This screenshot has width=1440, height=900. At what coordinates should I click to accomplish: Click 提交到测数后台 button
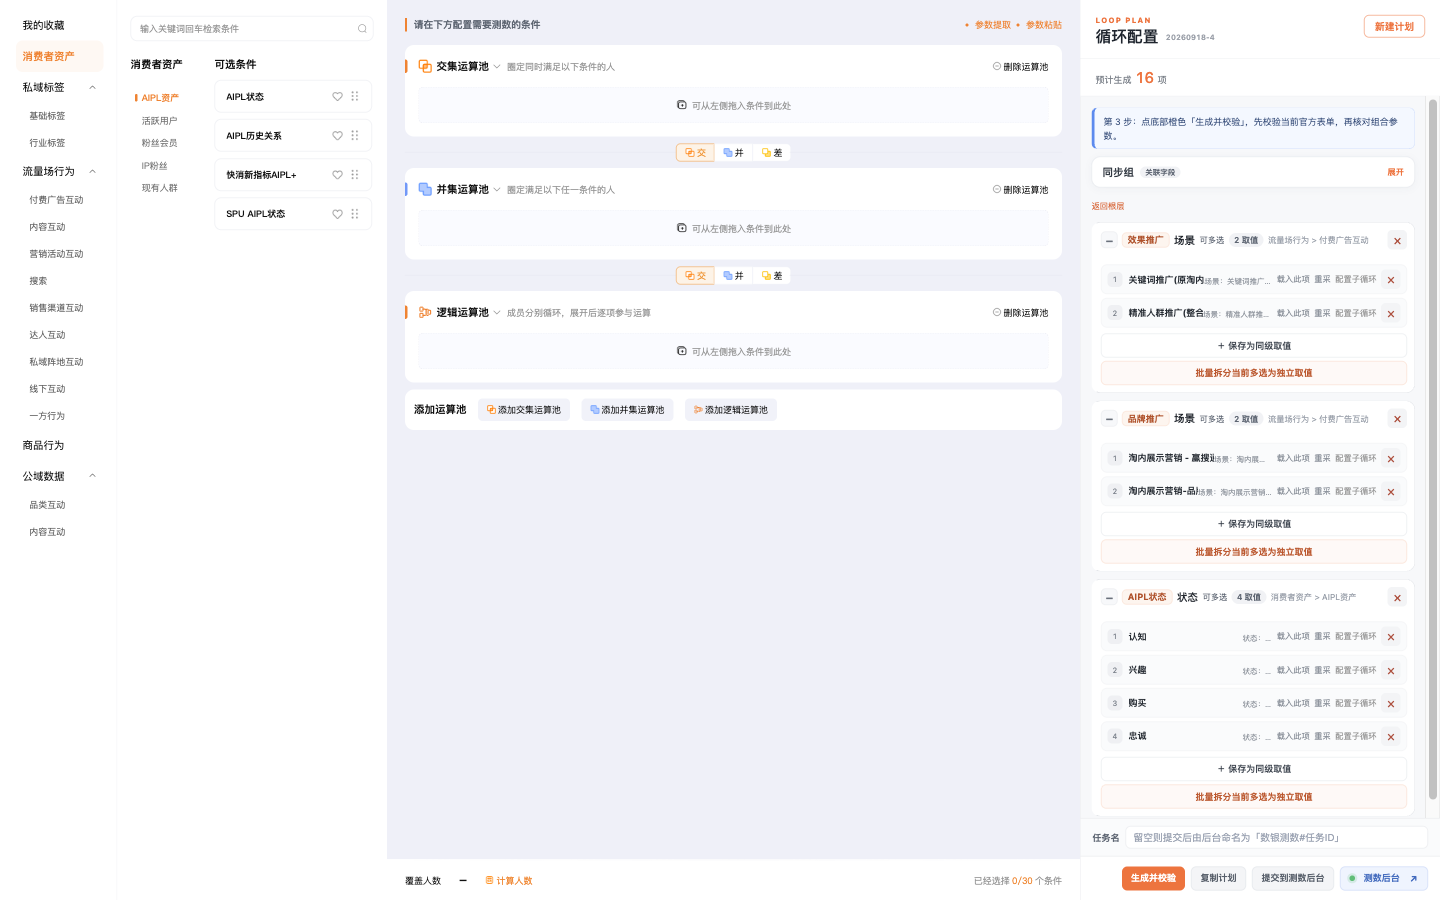(x=1293, y=878)
